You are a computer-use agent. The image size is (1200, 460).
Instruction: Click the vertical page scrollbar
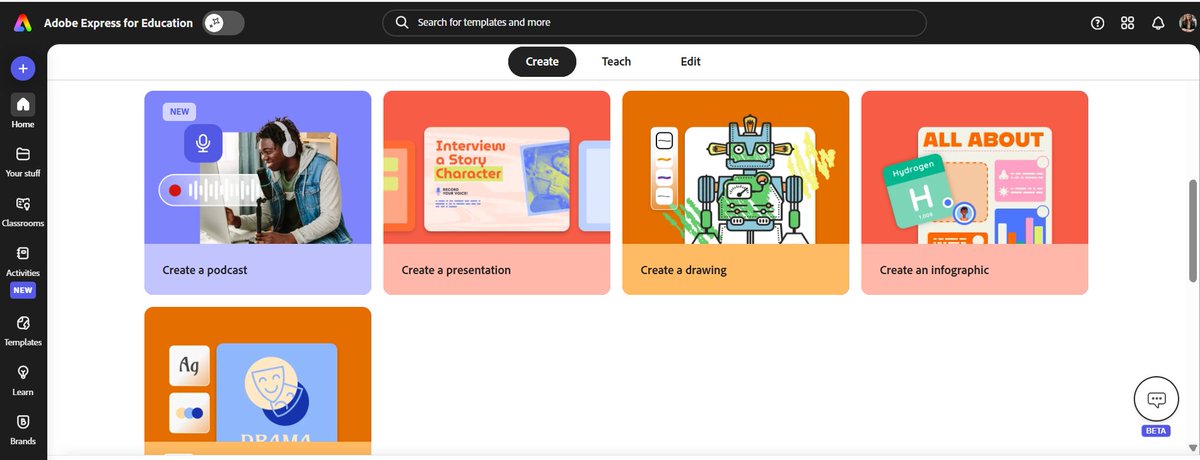tap(1192, 230)
